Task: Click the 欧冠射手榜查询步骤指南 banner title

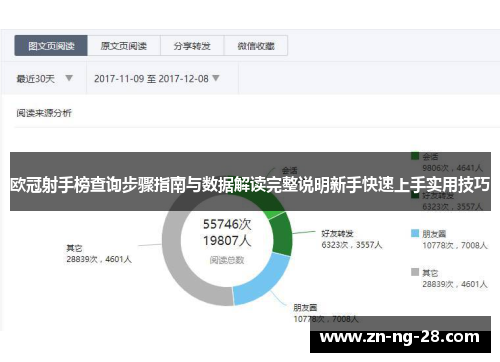Action: (250, 185)
